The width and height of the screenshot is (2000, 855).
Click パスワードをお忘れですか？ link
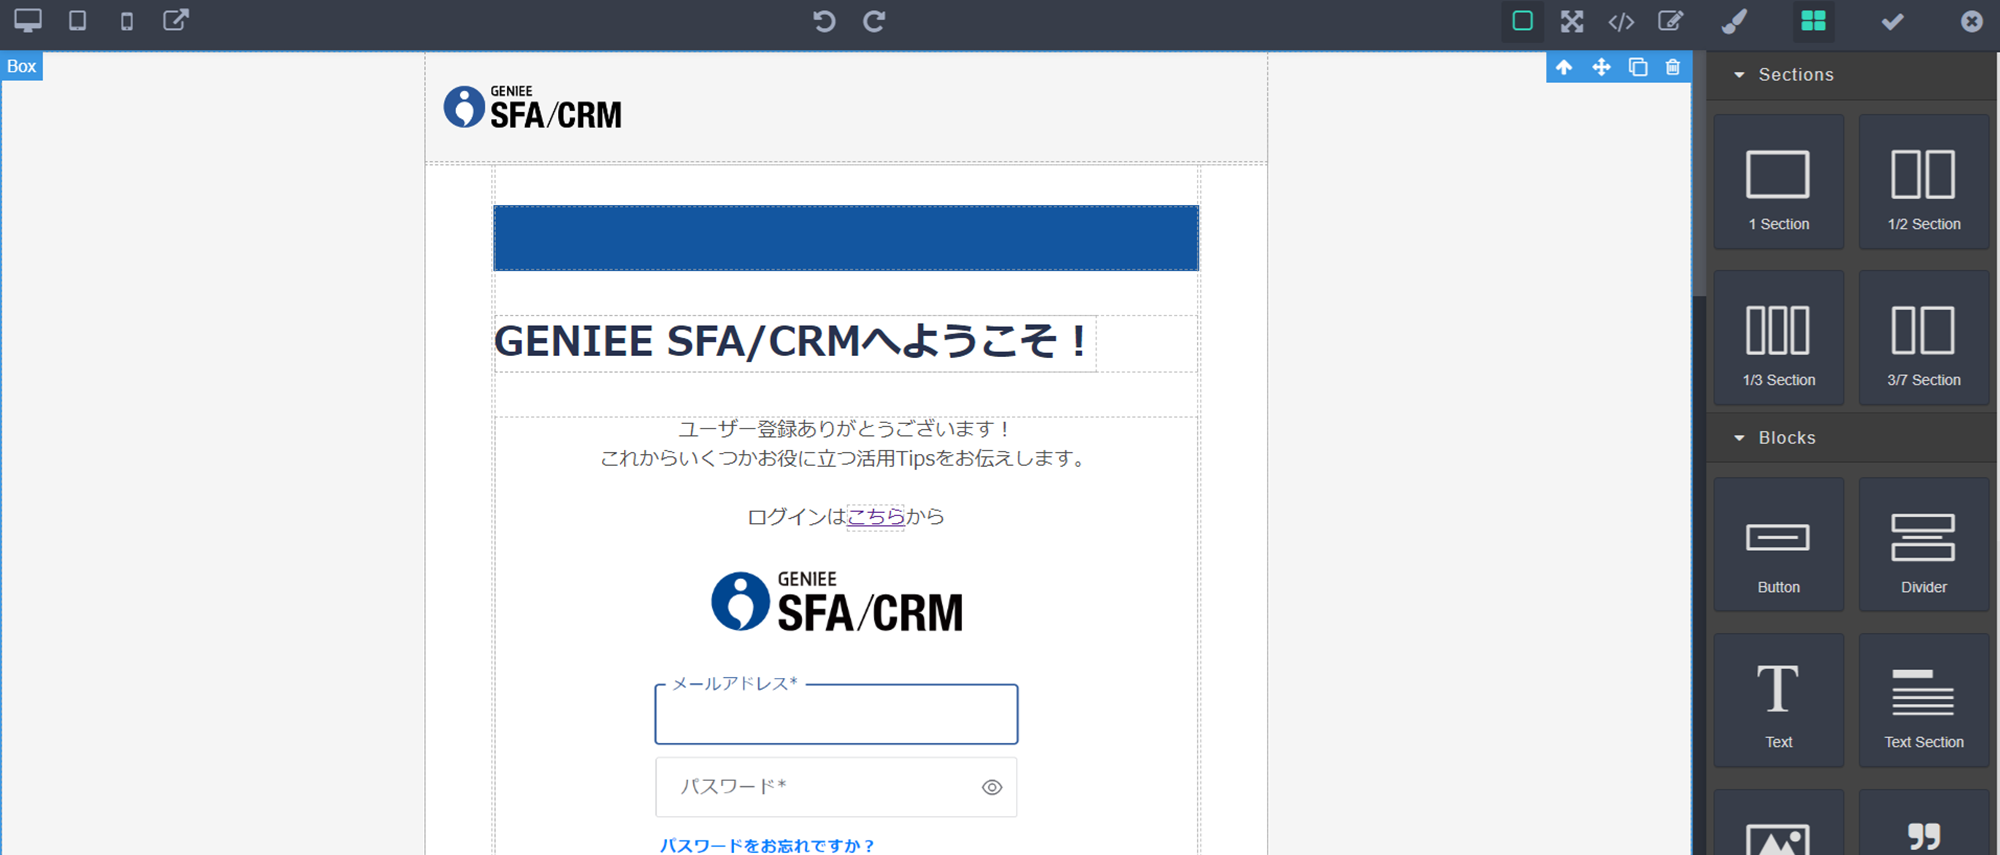pyautogui.click(x=767, y=846)
